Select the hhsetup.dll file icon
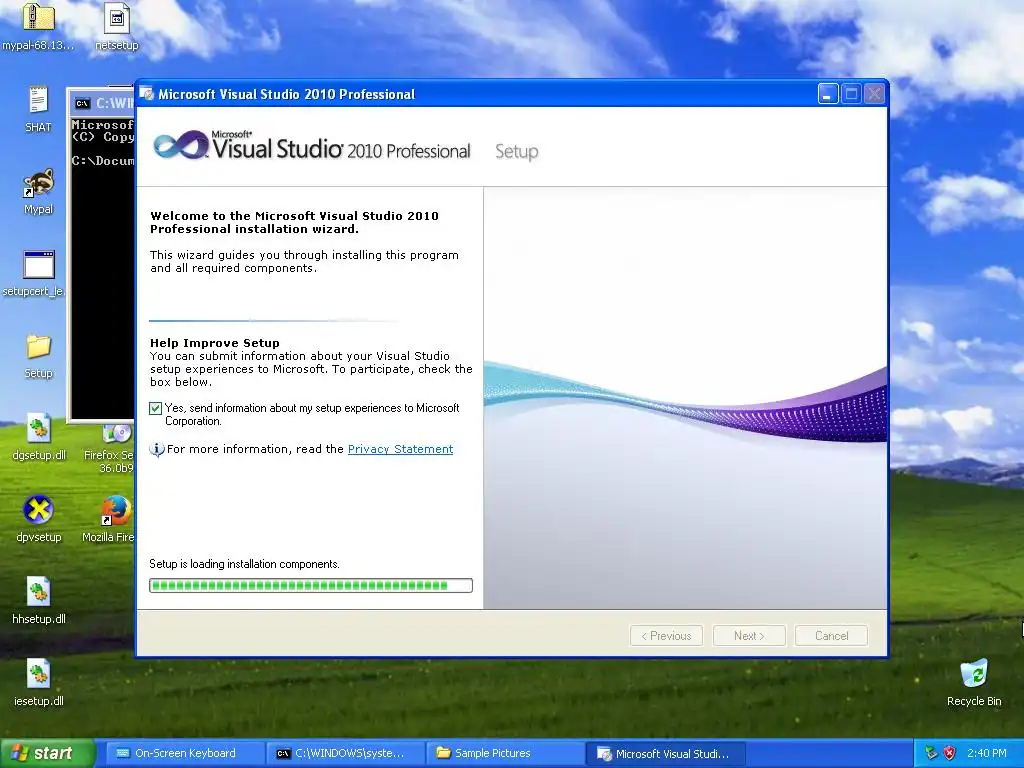The width and height of the screenshot is (1024, 768). point(39,592)
